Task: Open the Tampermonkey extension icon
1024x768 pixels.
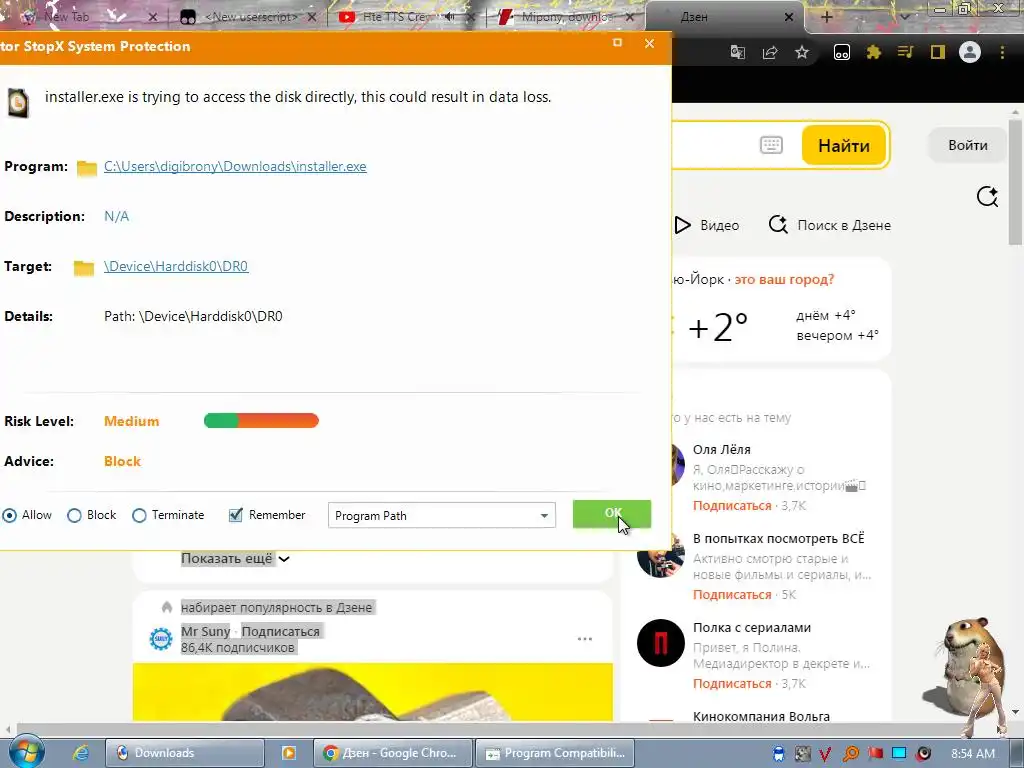Action: point(842,52)
